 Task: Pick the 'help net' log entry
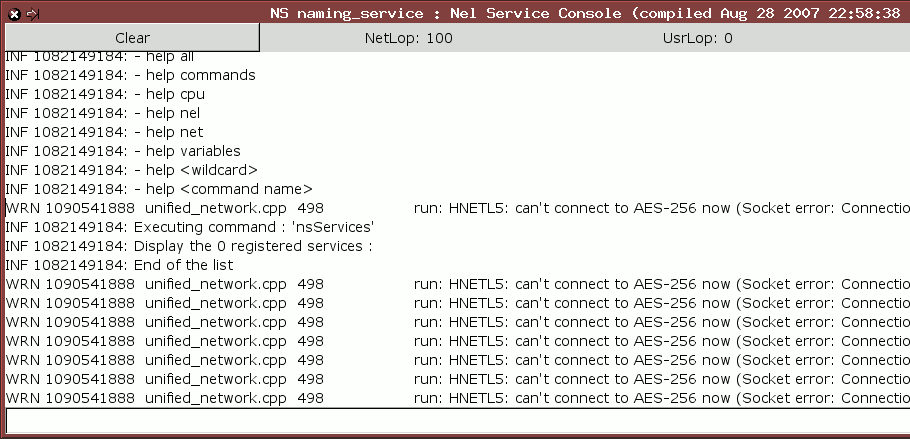[x=104, y=132]
